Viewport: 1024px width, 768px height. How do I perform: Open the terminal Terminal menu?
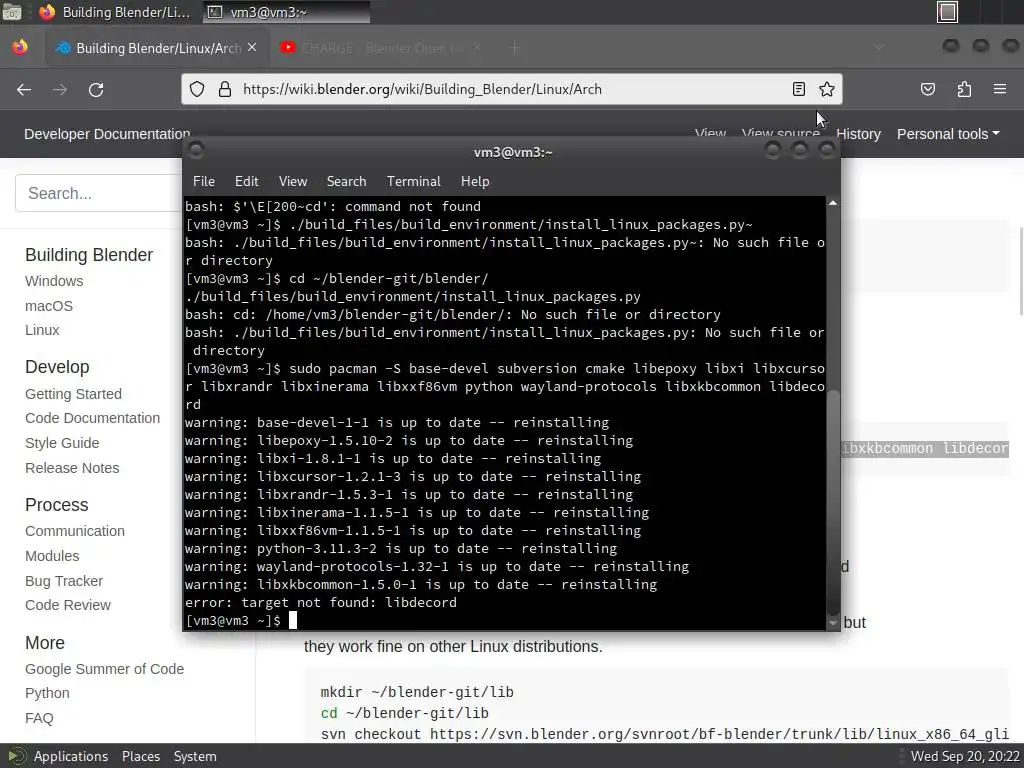[x=413, y=182]
